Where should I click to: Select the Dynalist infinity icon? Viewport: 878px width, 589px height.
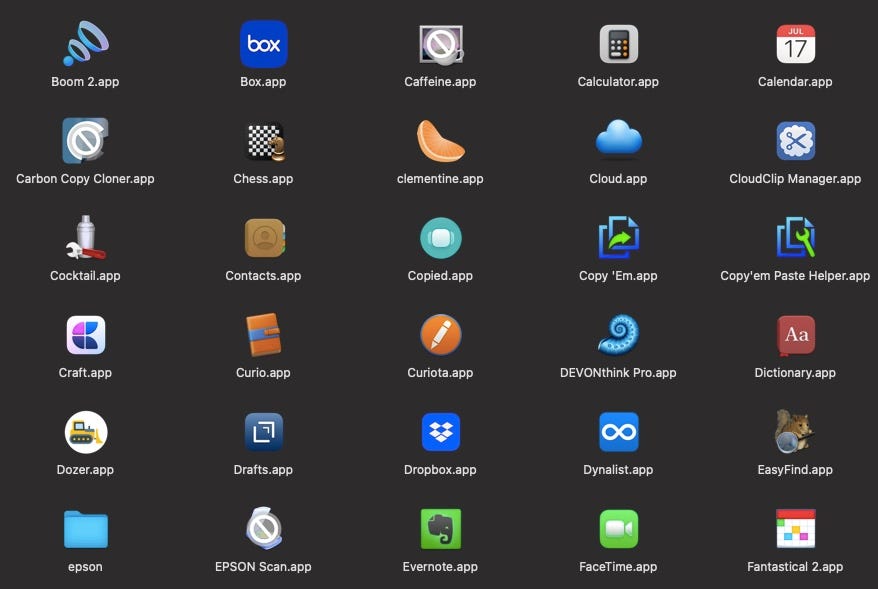click(618, 432)
